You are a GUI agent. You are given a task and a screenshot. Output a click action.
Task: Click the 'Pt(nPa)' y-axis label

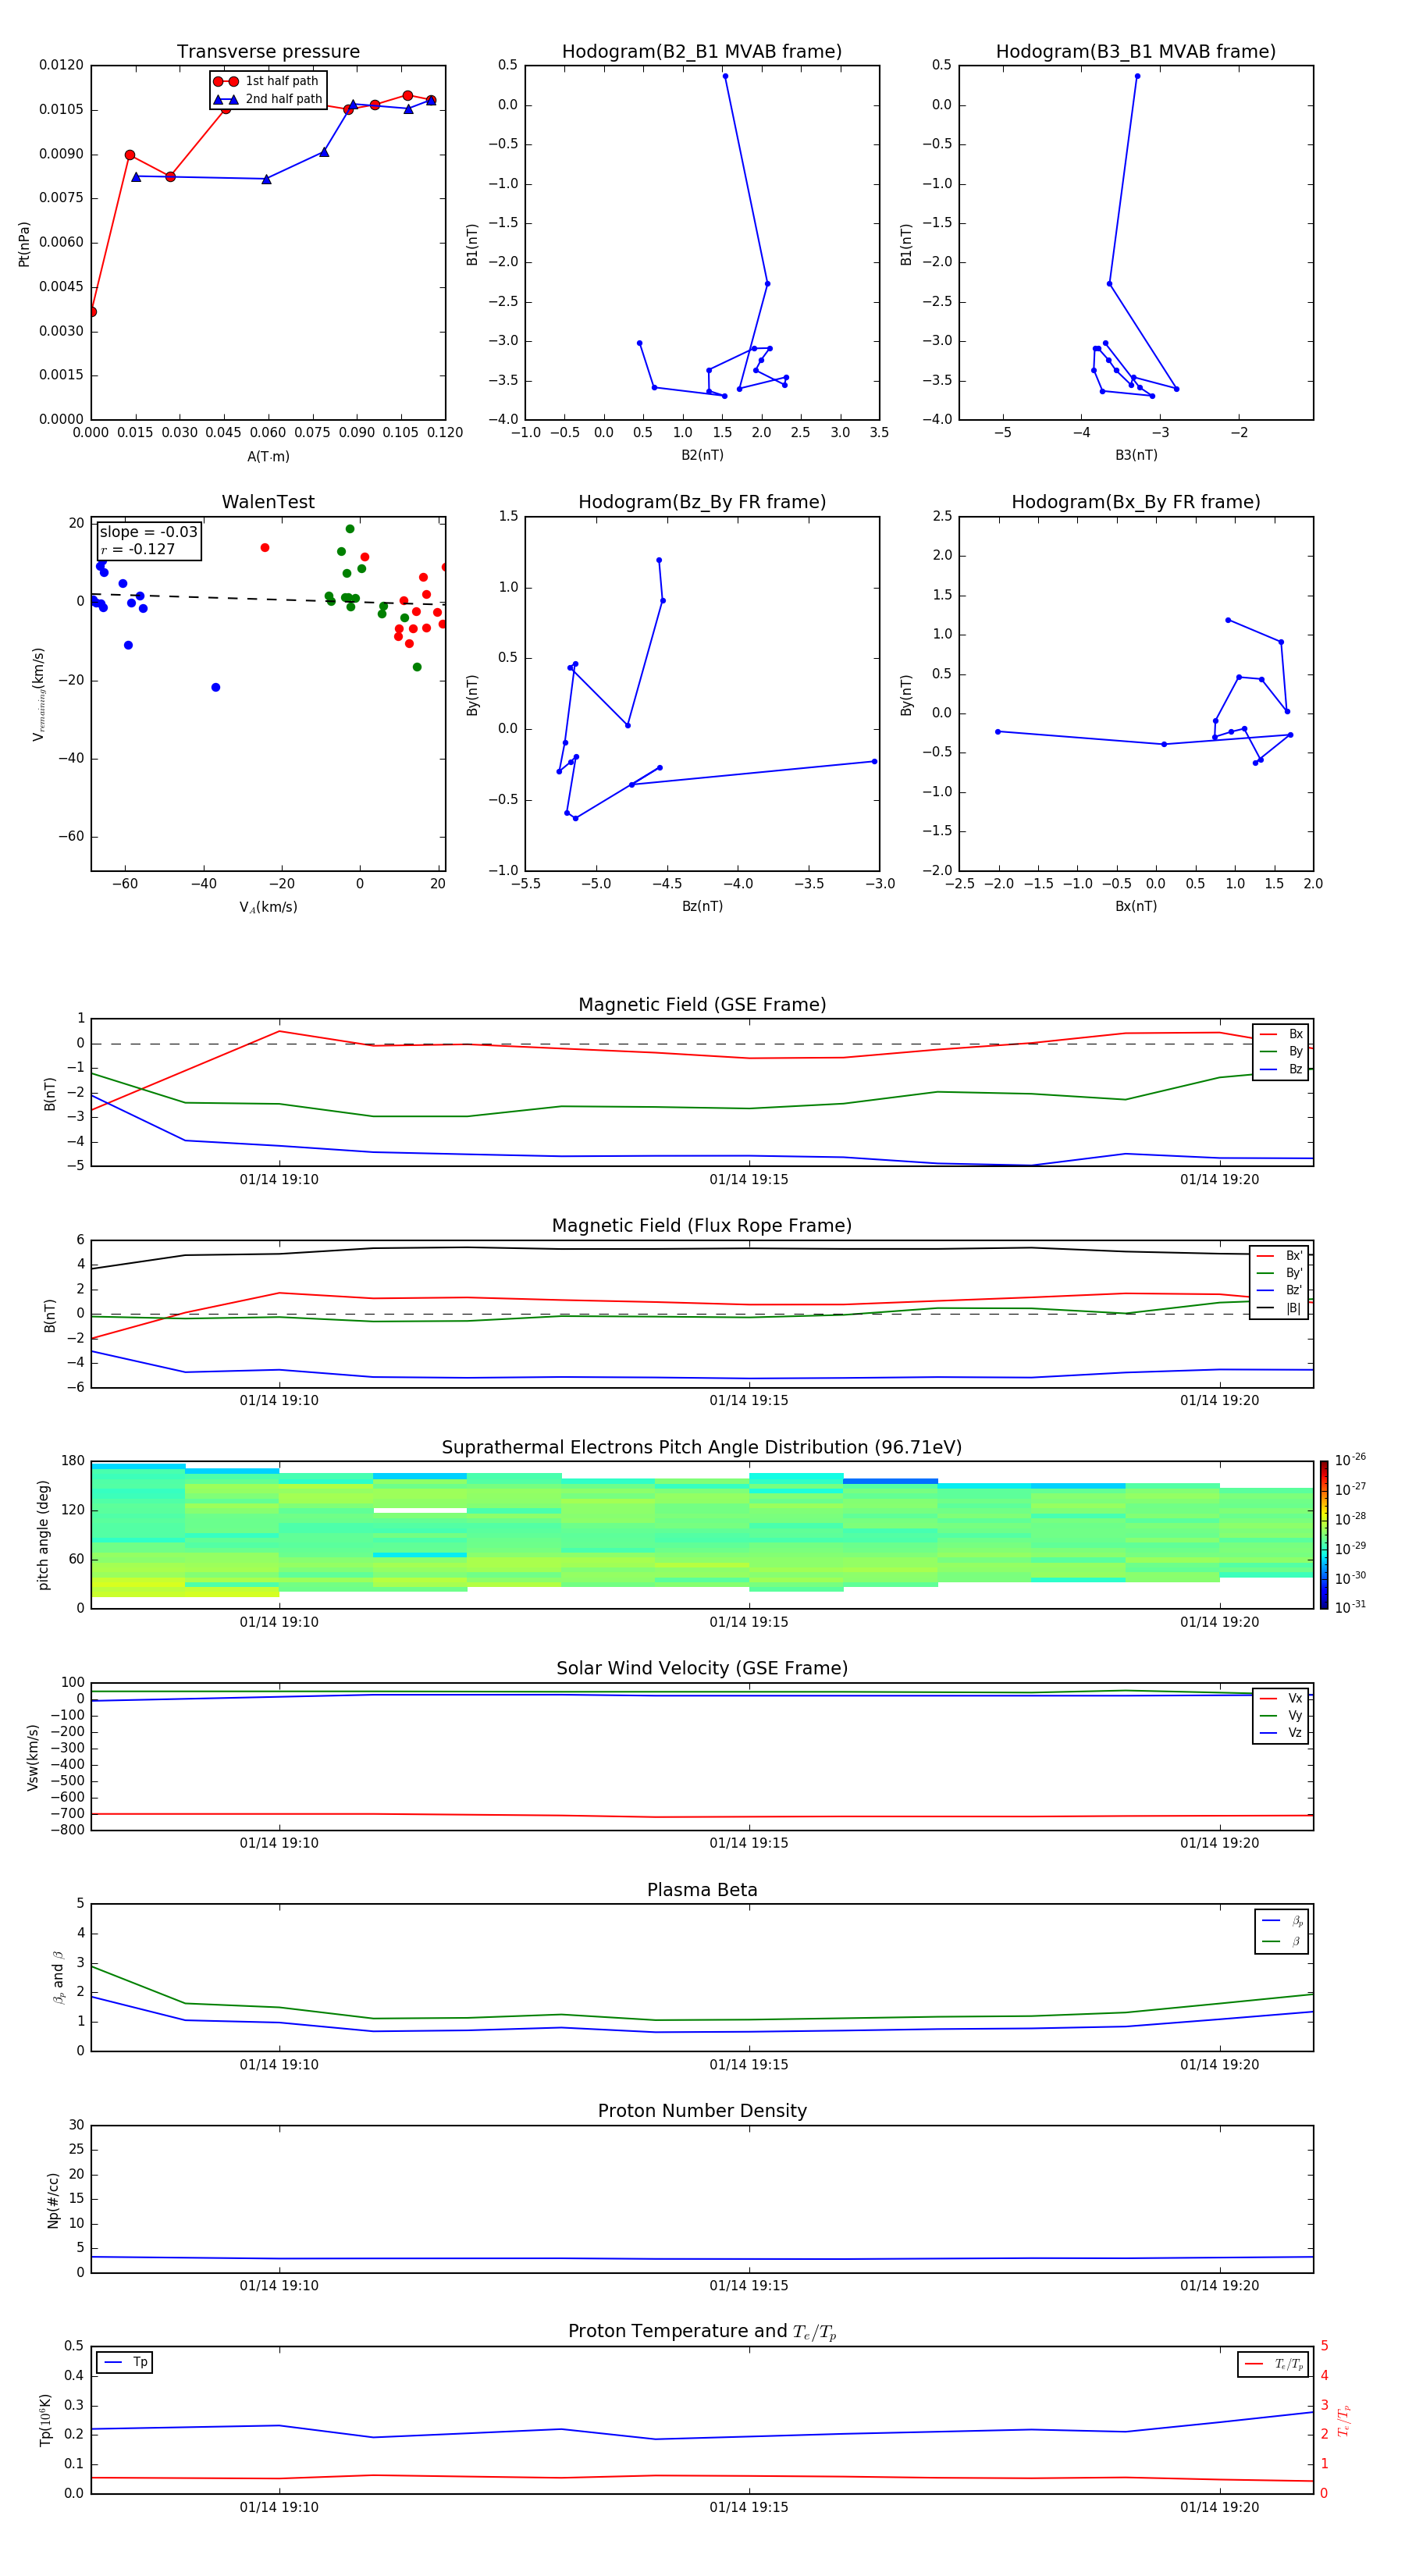(x=24, y=244)
